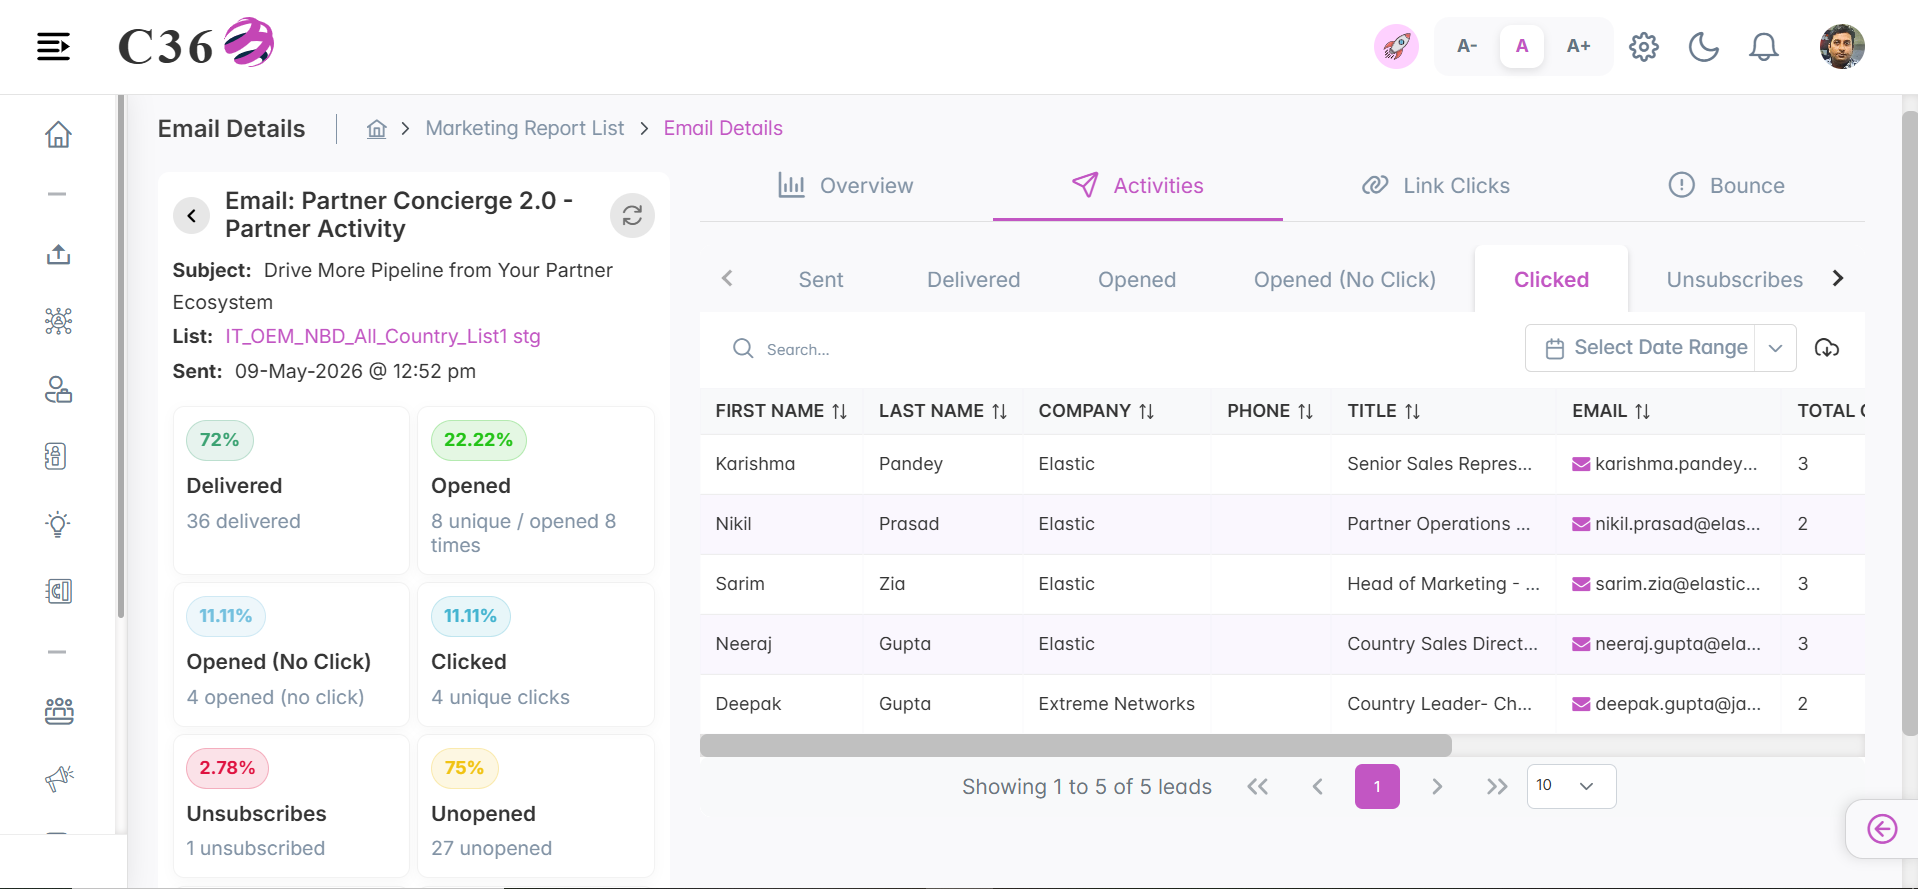Click the megaphone icon in sidebar
1918x889 pixels.
click(x=59, y=778)
